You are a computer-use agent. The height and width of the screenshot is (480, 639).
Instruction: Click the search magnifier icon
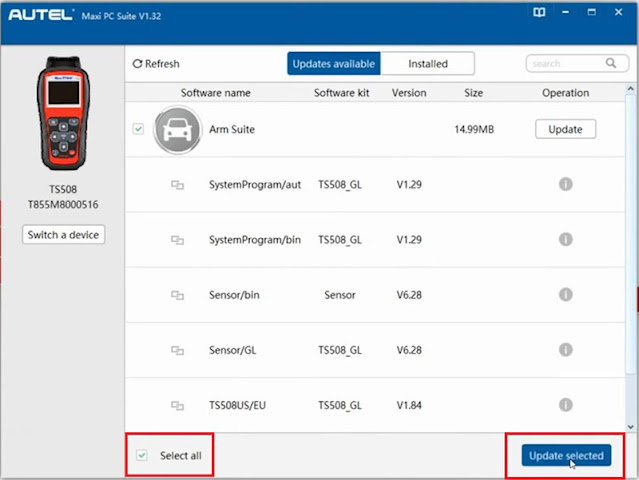[x=610, y=63]
